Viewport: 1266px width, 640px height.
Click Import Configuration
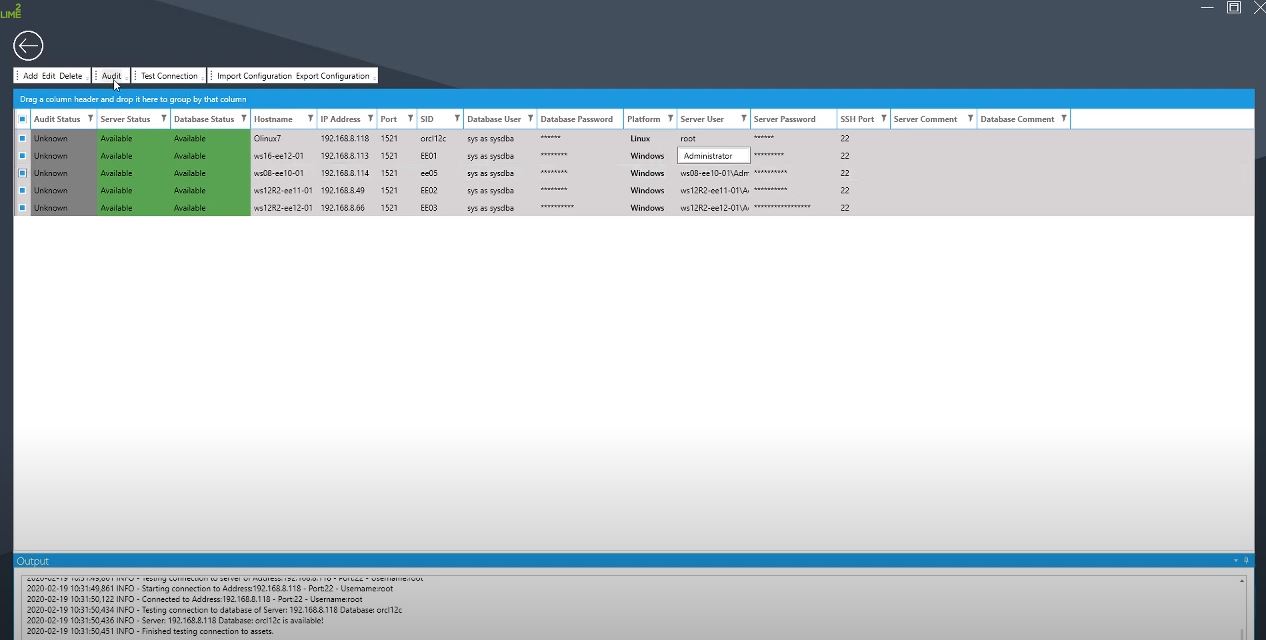[254, 76]
